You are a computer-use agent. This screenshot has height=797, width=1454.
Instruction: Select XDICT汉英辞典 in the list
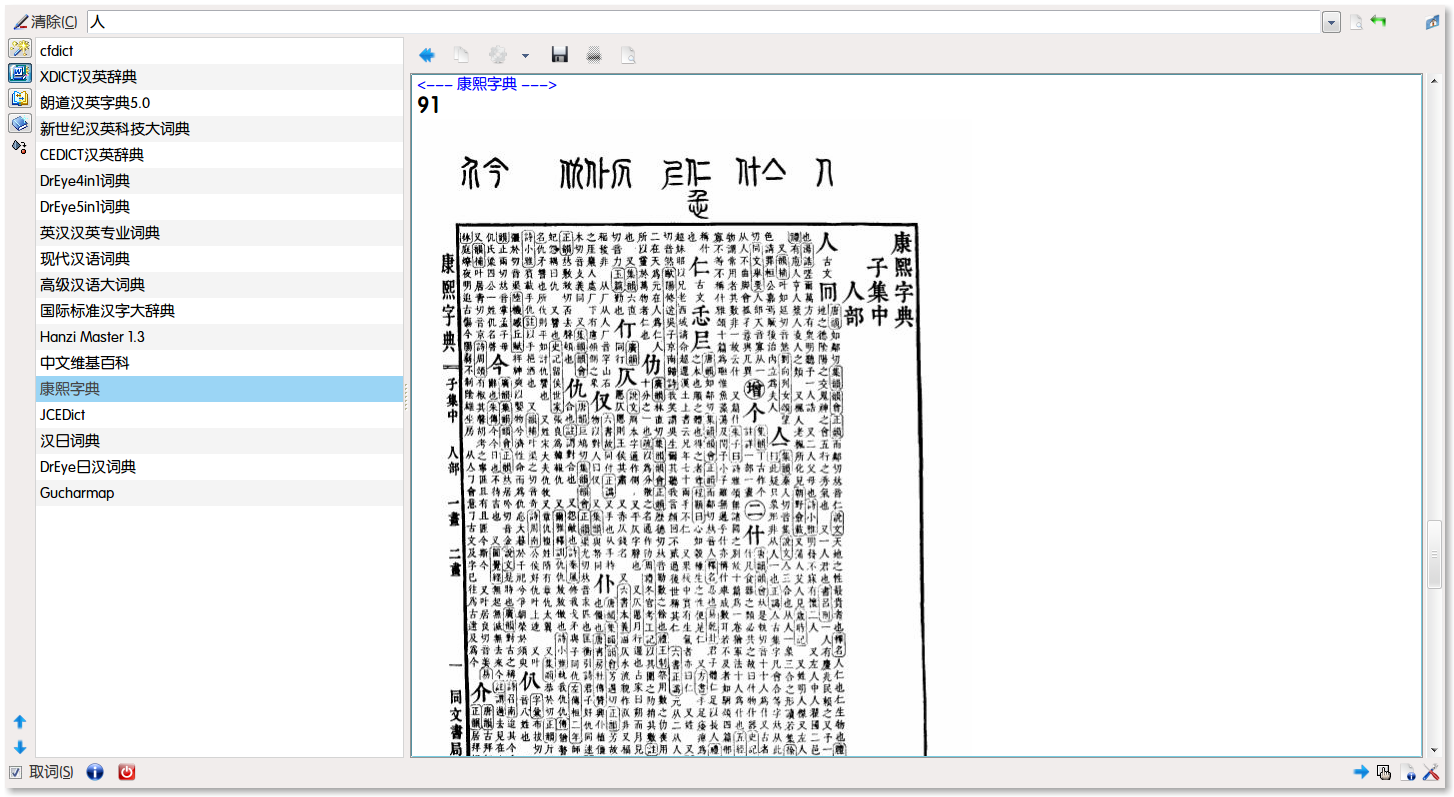click(x=220, y=77)
